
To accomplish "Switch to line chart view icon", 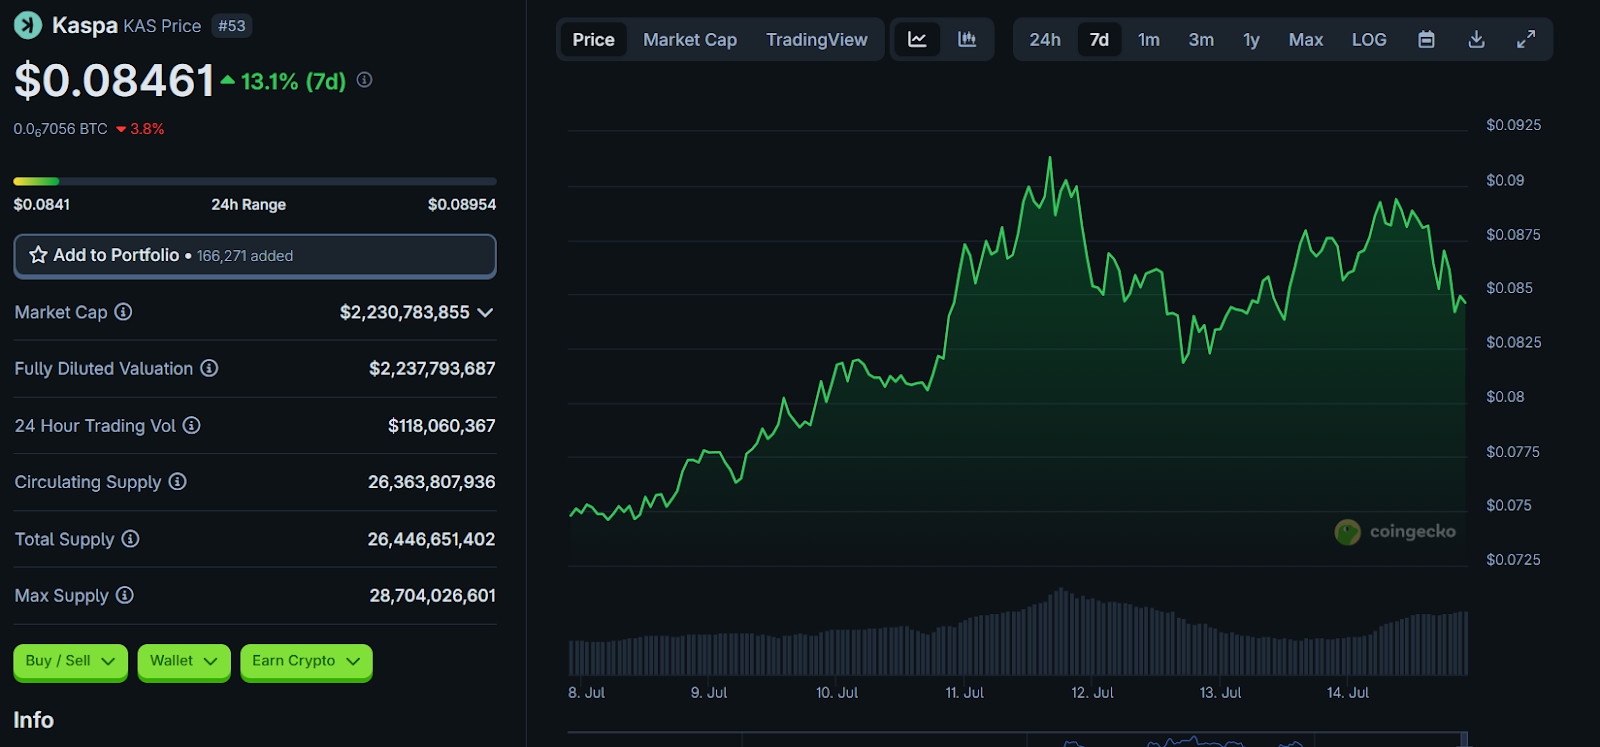I will pyautogui.click(x=917, y=39).
